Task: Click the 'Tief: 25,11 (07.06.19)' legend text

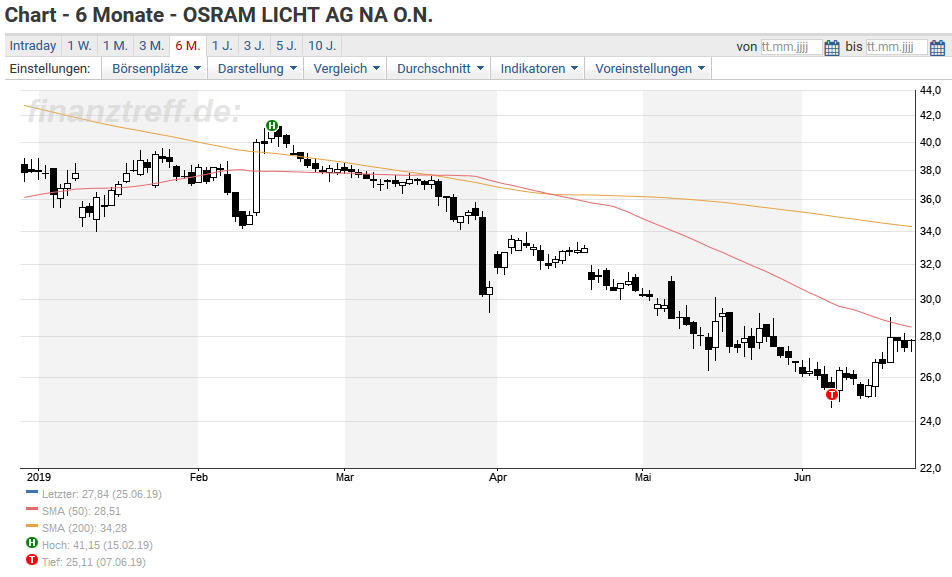Action: click(94, 562)
